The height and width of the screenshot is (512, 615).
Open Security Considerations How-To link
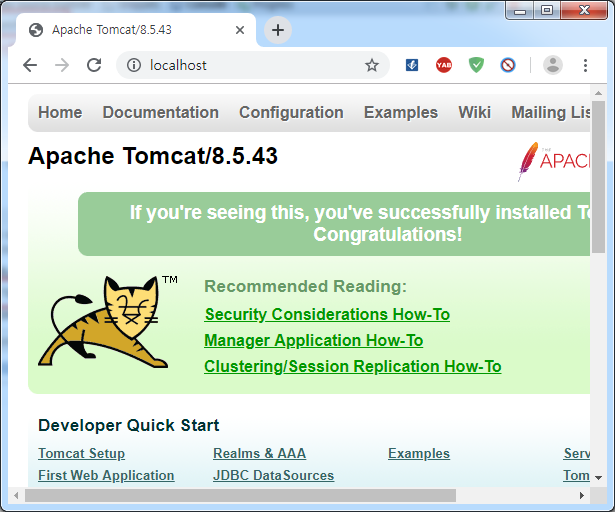pyautogui.click(x=327, y=315)
